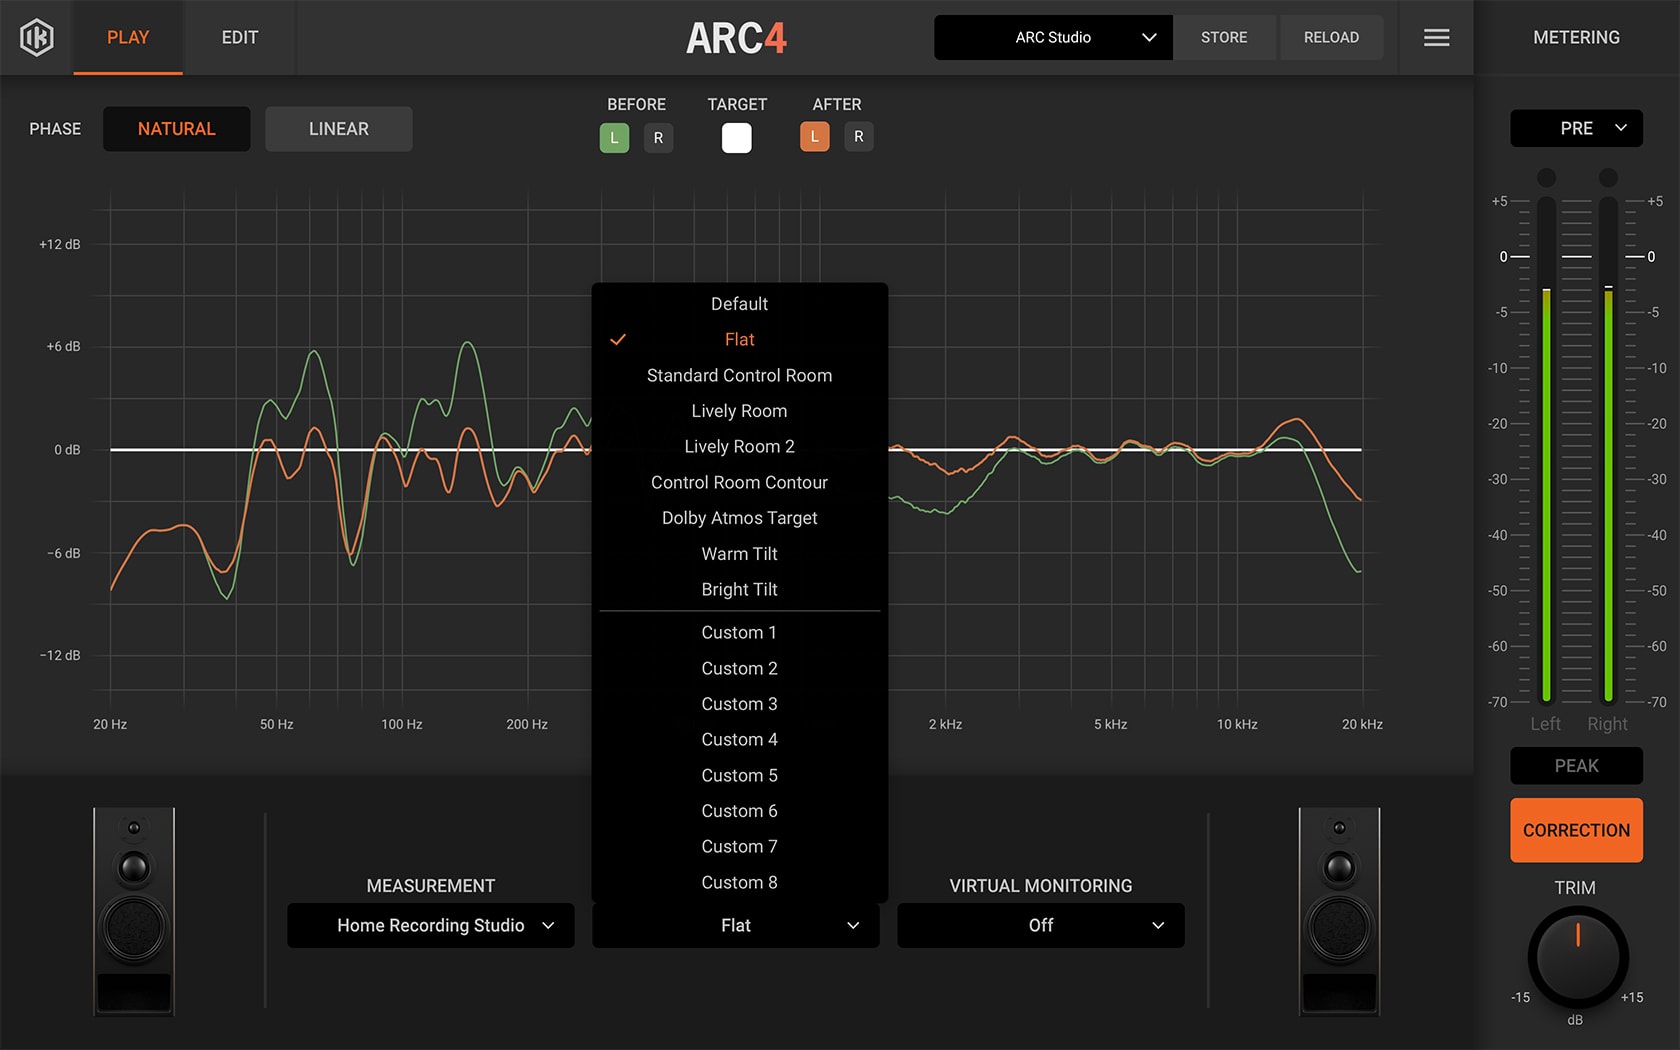Viewport: 1680px width, 1050px height.
Task: Enable the CORRECTION button
Action: point(1576,830)
